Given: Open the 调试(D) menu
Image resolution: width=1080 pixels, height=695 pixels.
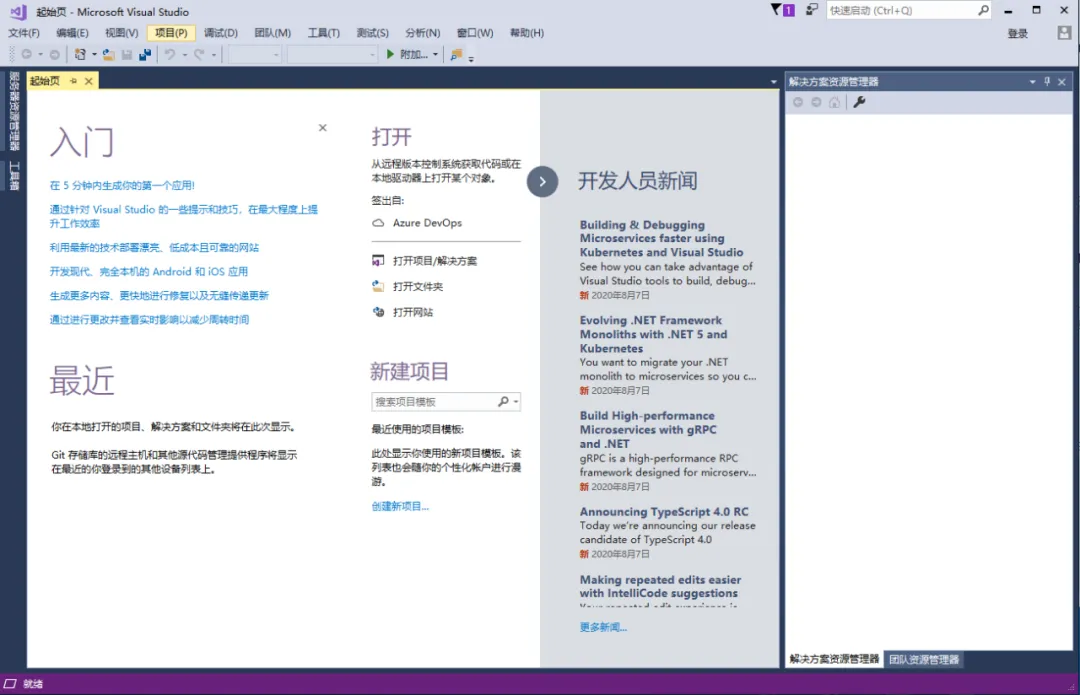Looking at the screenshot, I should (x=220, y=32).
